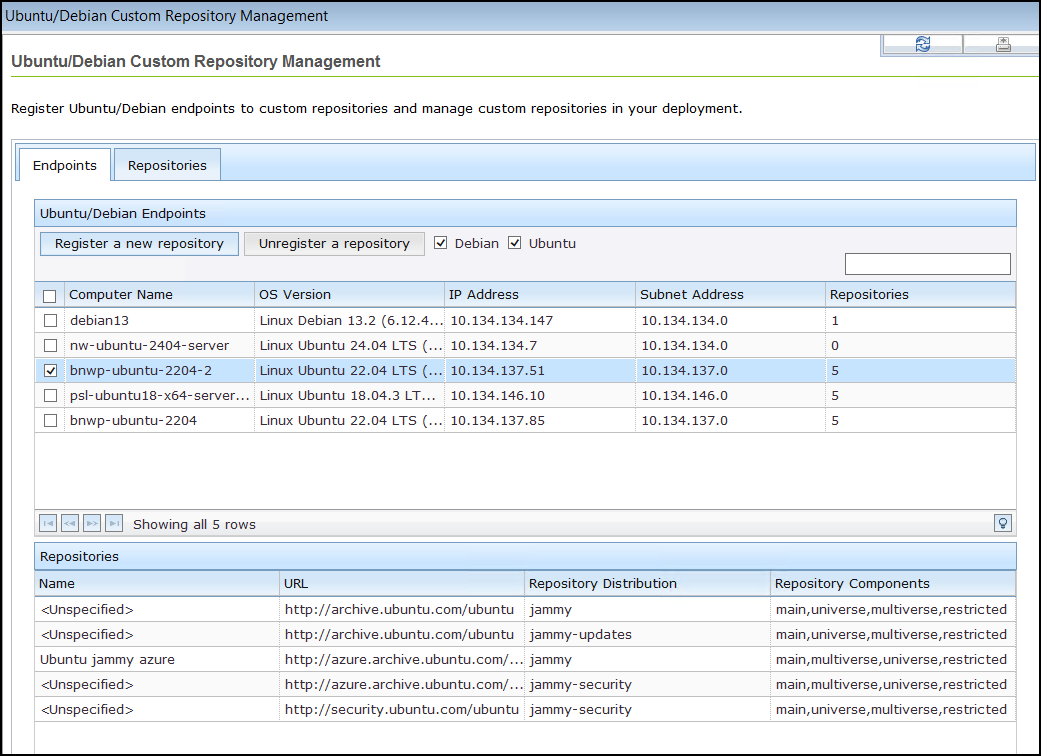Sort by Computer Name column header
The height and width of the screenshot is (756, 1041).
[x=159, y=295]
